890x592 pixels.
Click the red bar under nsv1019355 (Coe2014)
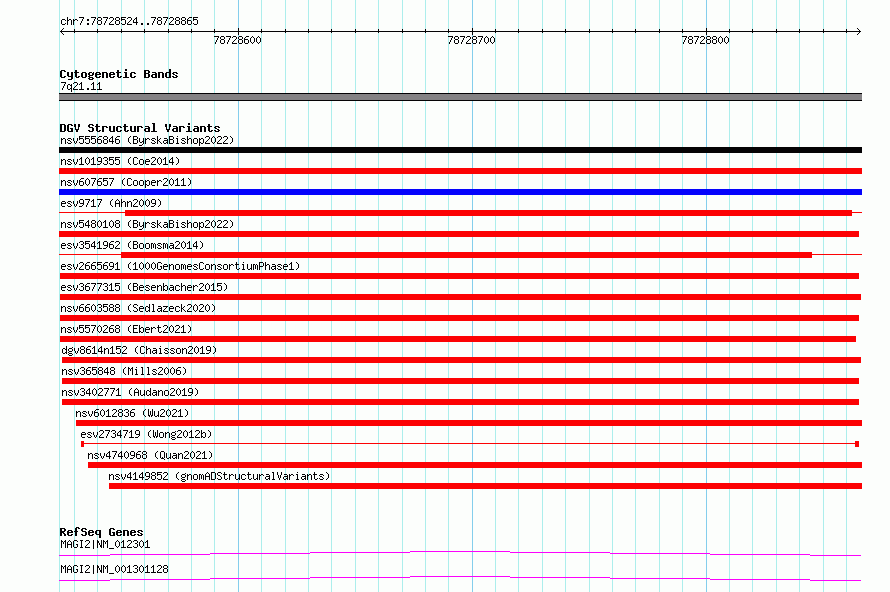tap(460, 171)
